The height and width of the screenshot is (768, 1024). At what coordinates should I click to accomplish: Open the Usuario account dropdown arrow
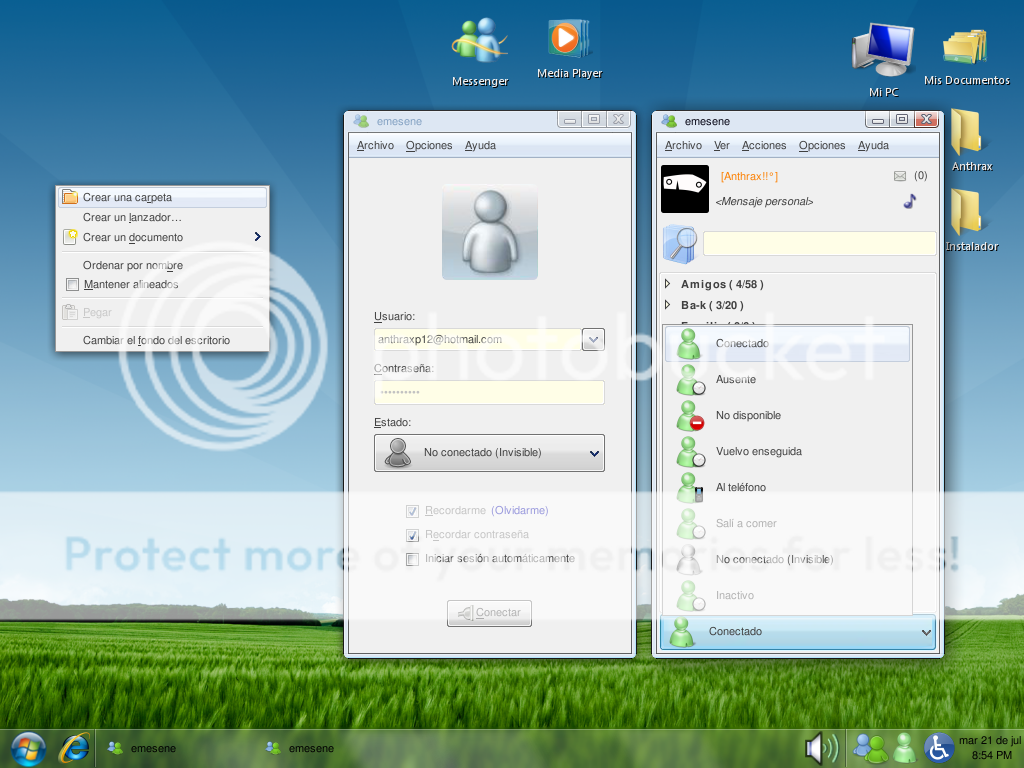pyautogui.click(x=593, y=340)
